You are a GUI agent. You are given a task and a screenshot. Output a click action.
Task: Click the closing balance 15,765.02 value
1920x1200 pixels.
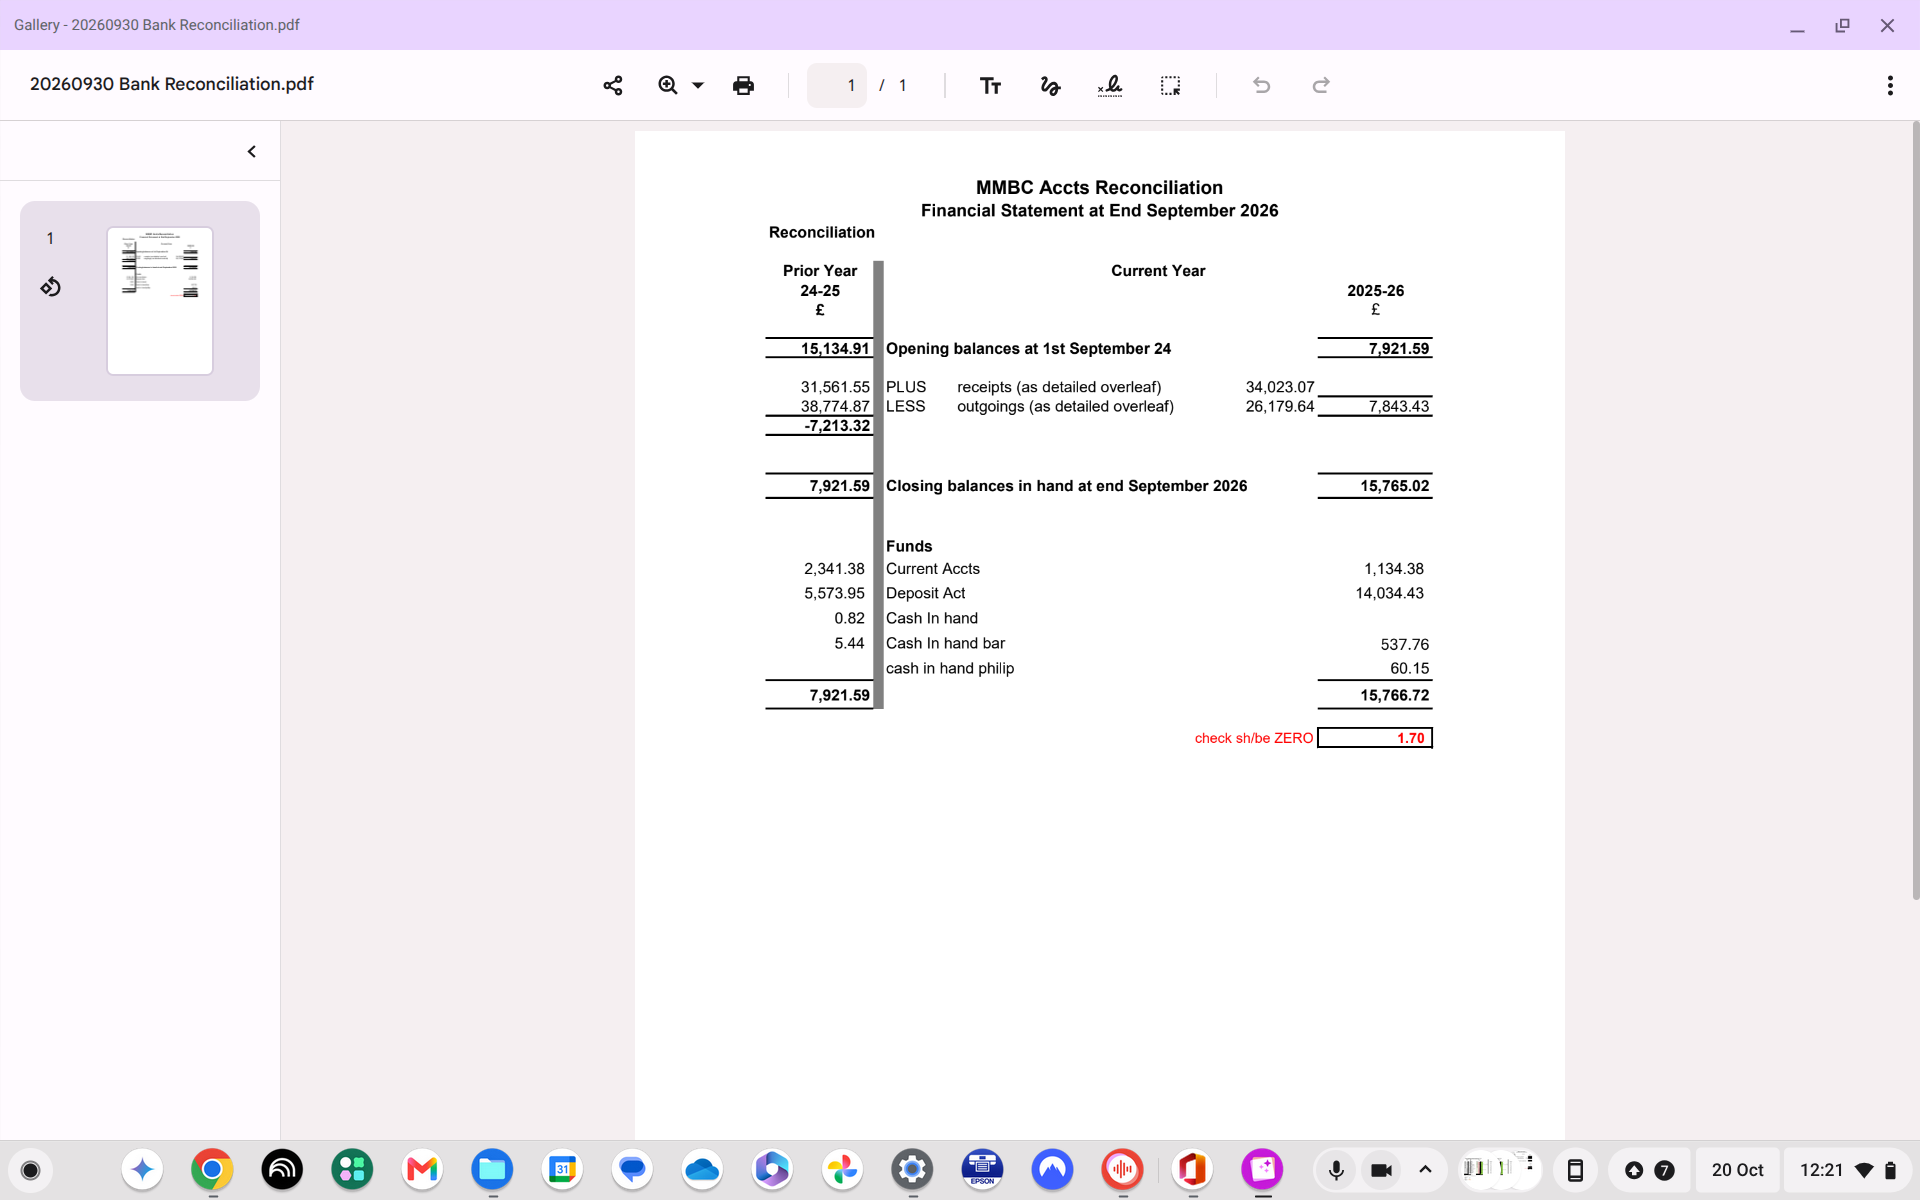[x=1394, y=486]
